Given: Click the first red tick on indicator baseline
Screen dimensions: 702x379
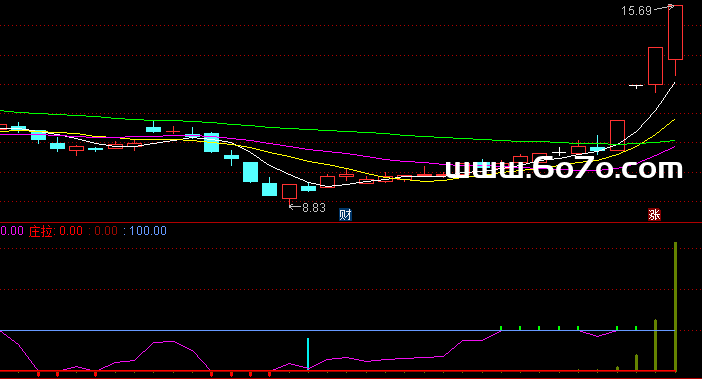Looking at the screenshot, I should pos(39,373).
